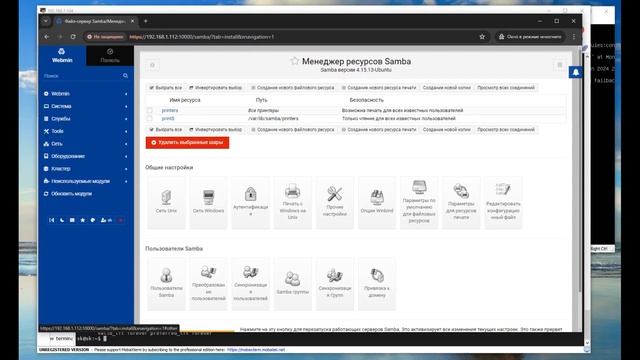Viewport: 640px width, 360px height.
Task: Click module config gear icon in header
Action: pos(152,65)
